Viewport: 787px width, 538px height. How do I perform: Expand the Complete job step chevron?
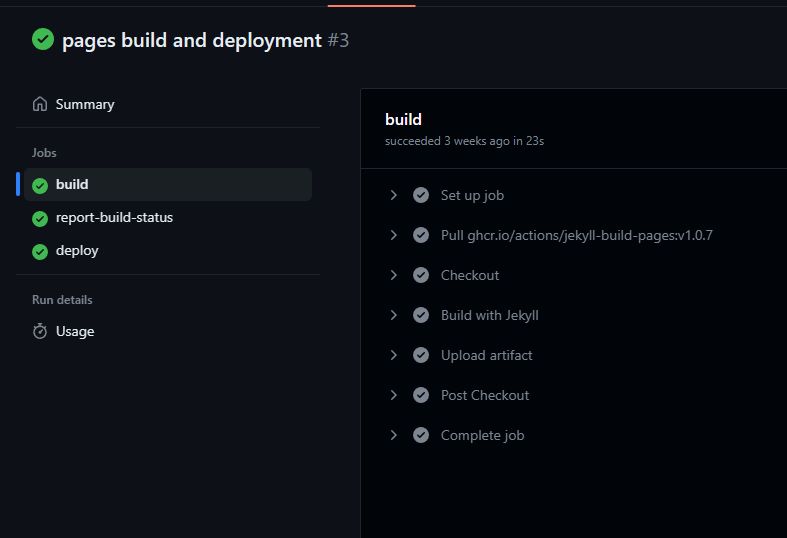[x=394, y=435]
